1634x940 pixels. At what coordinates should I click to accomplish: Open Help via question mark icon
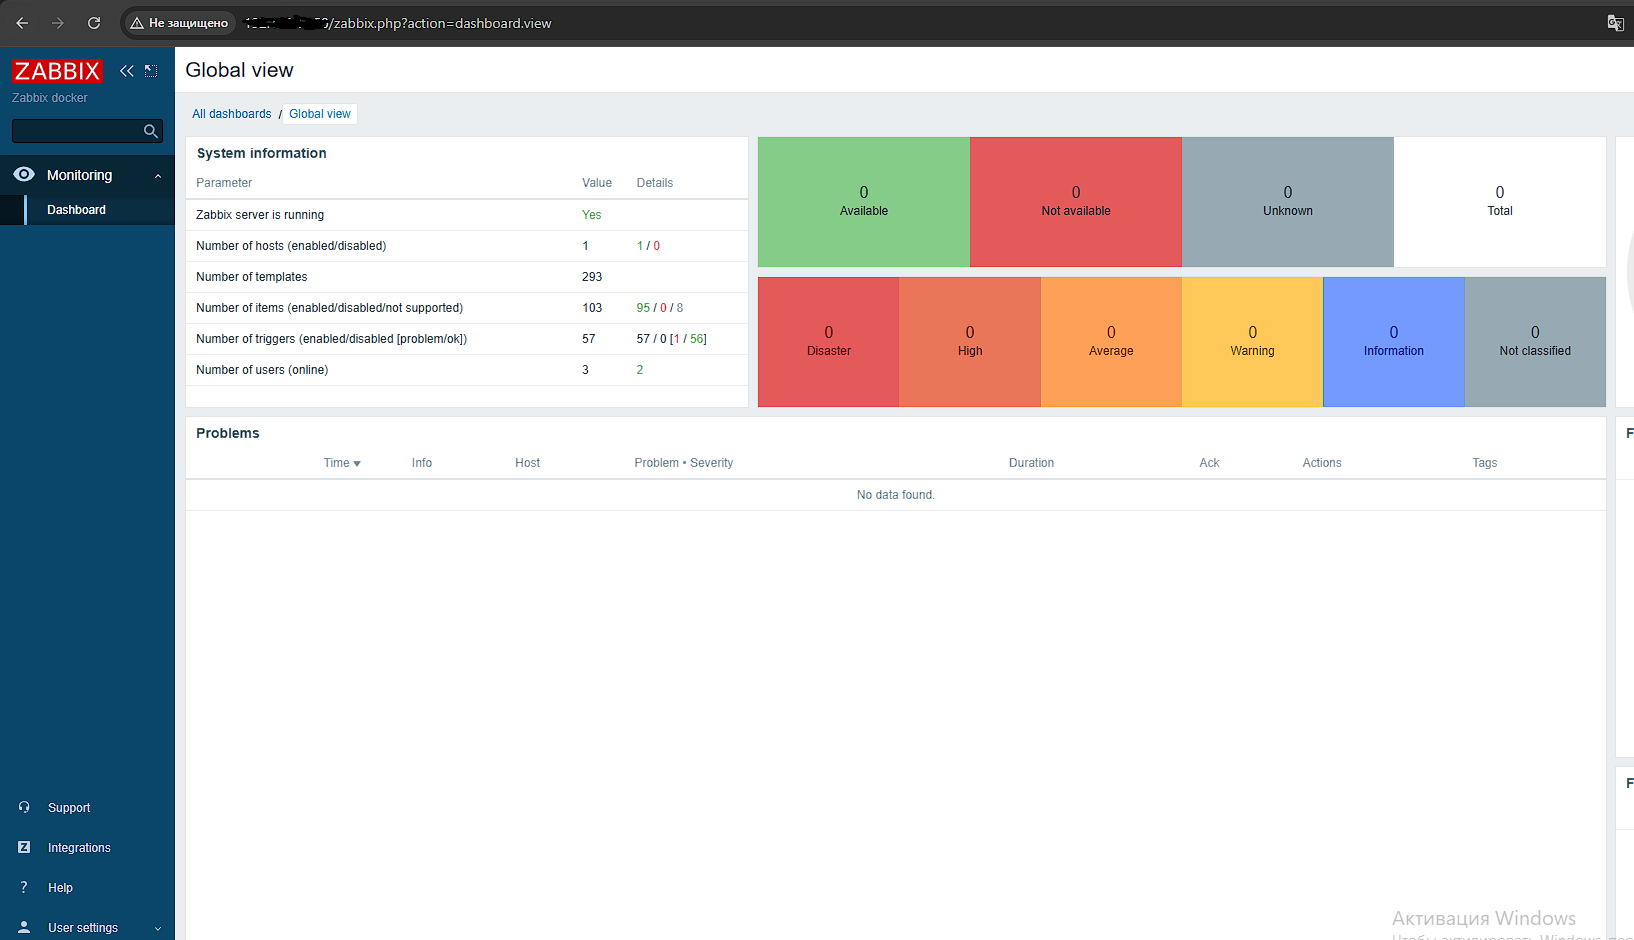[24, 887]
